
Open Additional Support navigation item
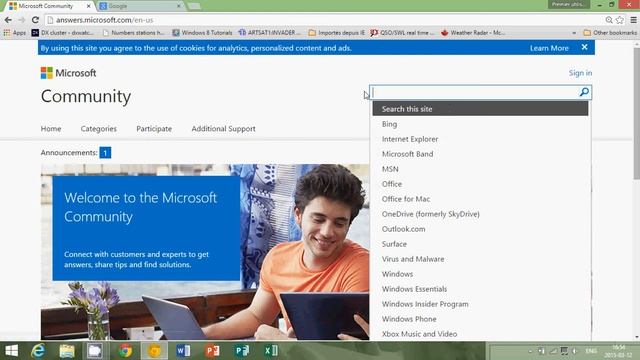(223, 129)
